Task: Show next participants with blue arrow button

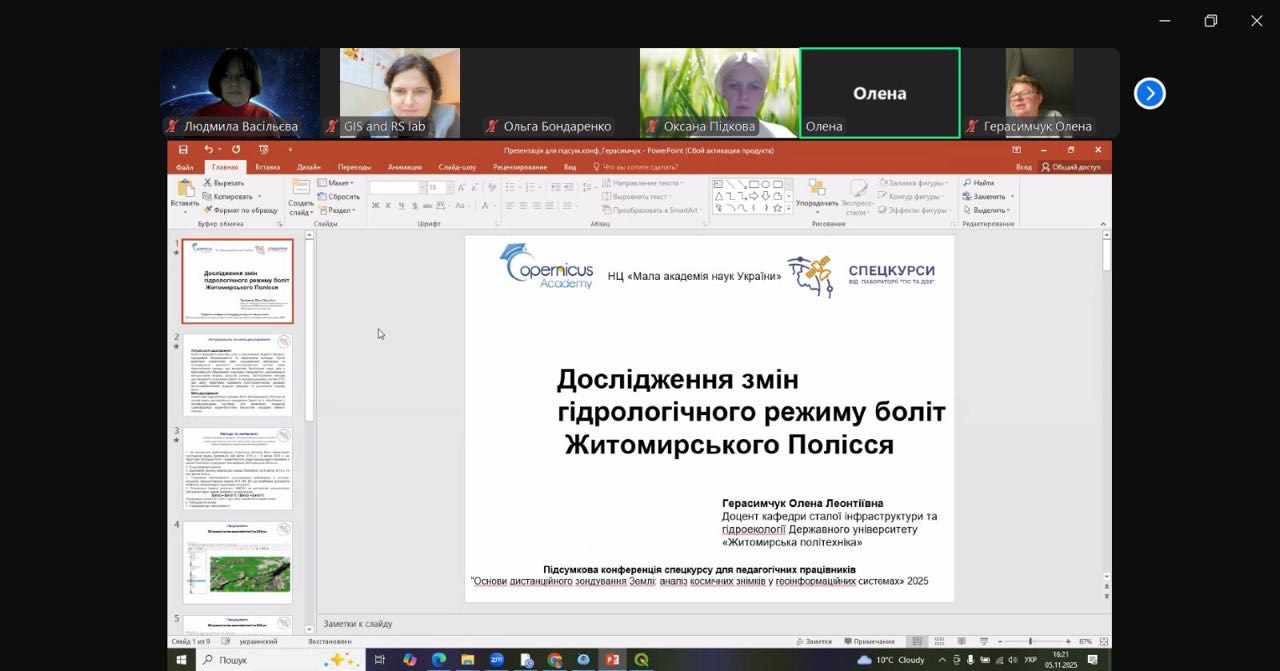Action: click(x=1149, y=93)
